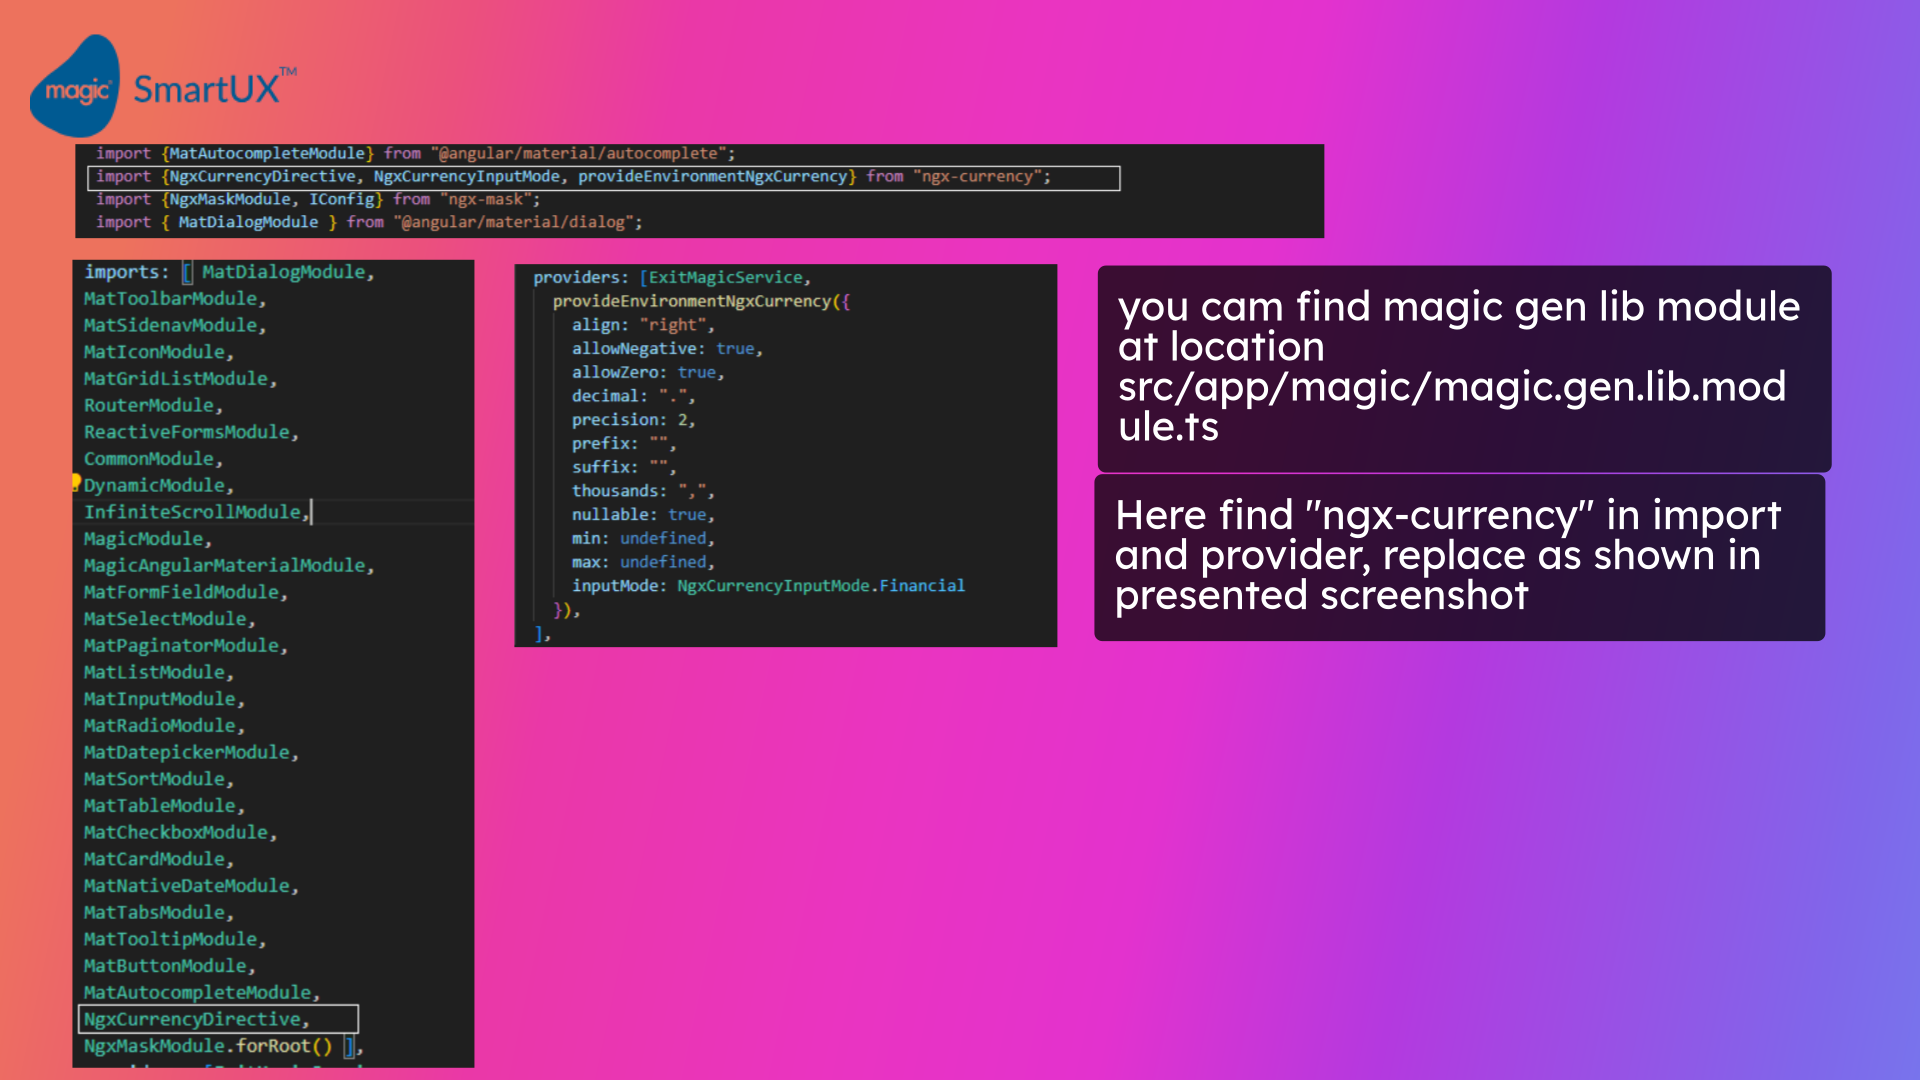Click MatDatepickerModule in the imports list
1920x1080 pixels.
188,752
